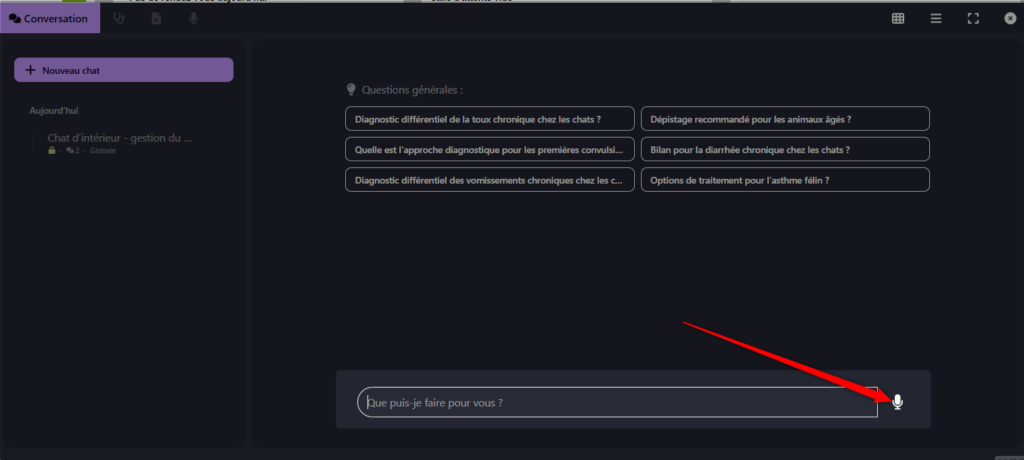Screen dimensions: 1024x460
Task: Open the hamburger list menu icon
Action: (x=936, y=18)
